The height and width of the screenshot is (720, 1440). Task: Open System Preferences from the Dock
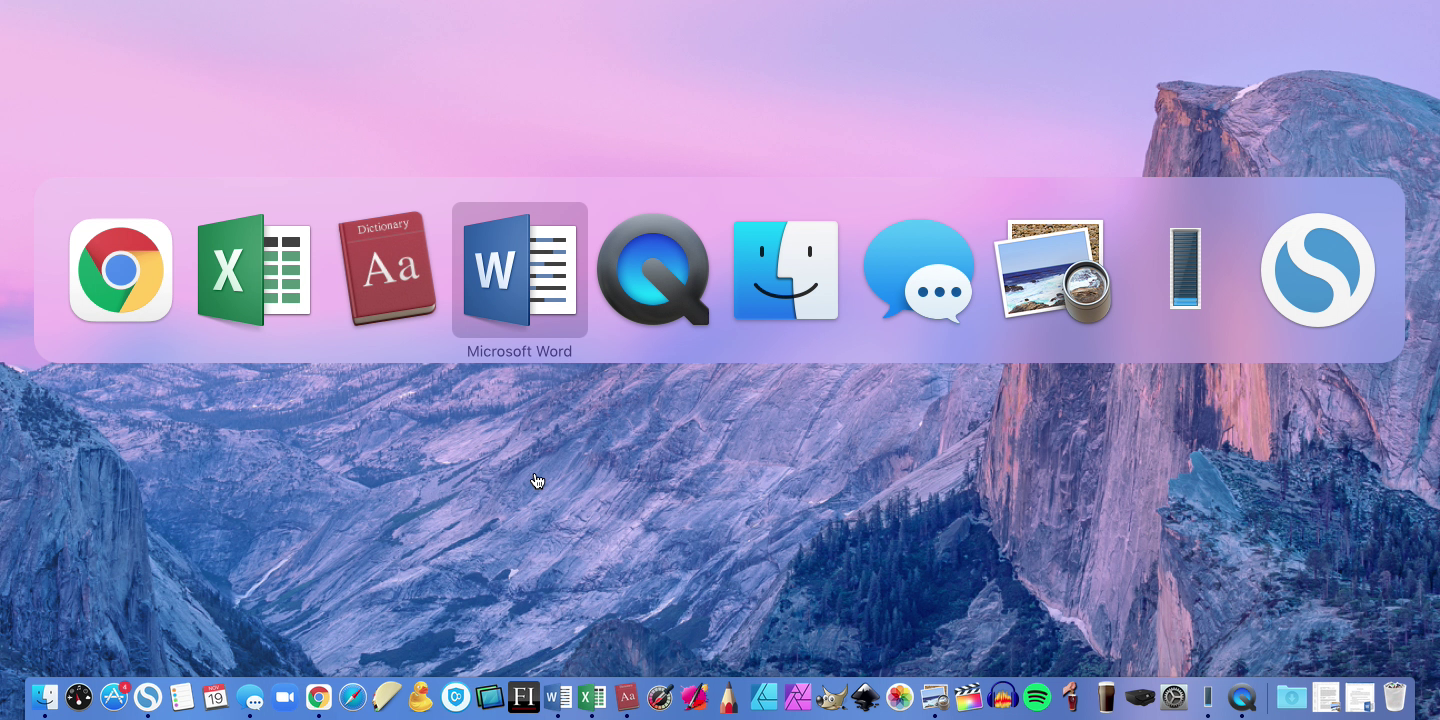(1174, 697)
